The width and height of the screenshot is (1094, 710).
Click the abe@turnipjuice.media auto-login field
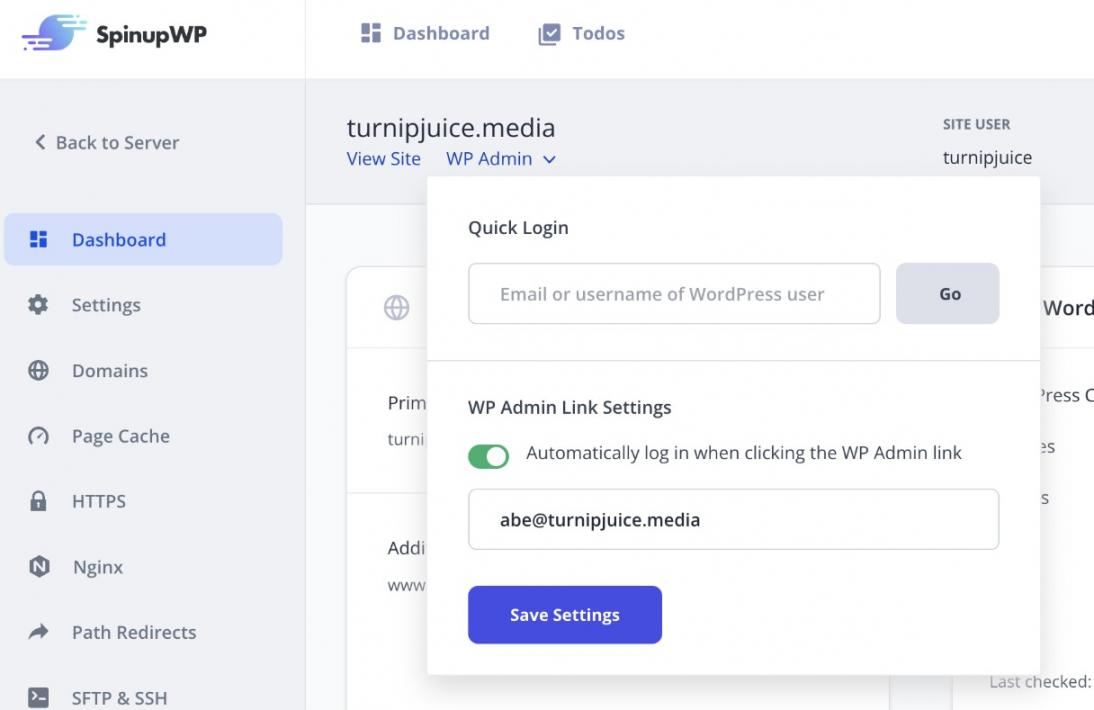(733, 519)
